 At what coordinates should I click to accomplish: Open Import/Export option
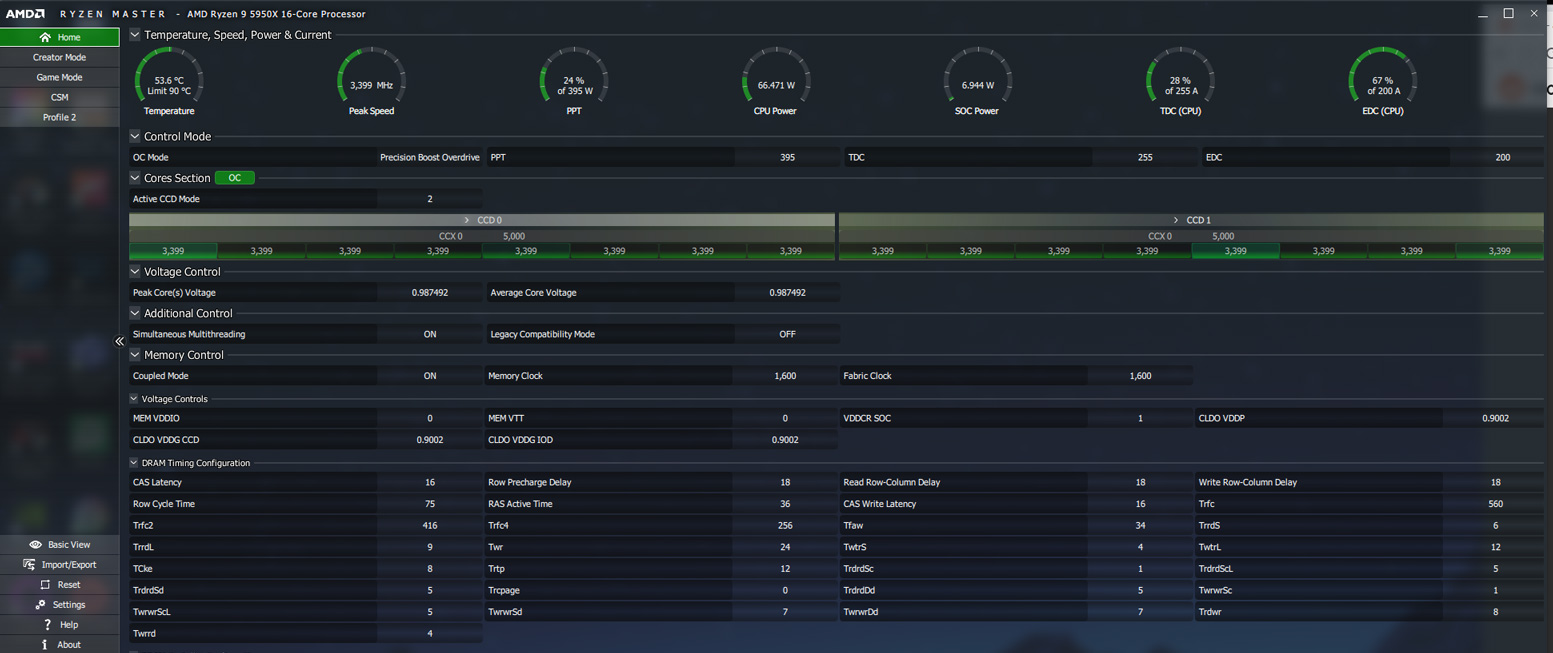pyautogui.click(x=60, y=565)
